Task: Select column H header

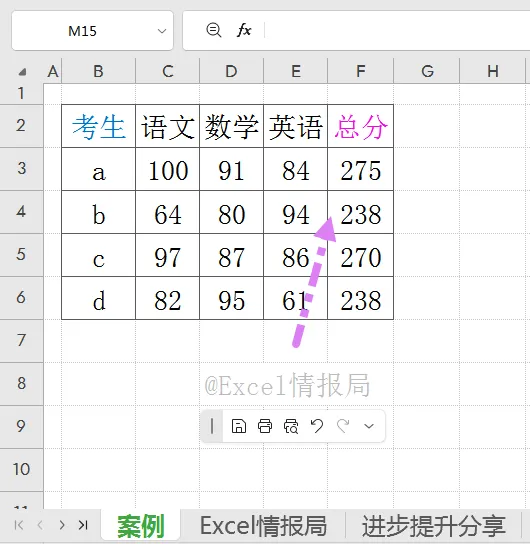Action: 493,71
